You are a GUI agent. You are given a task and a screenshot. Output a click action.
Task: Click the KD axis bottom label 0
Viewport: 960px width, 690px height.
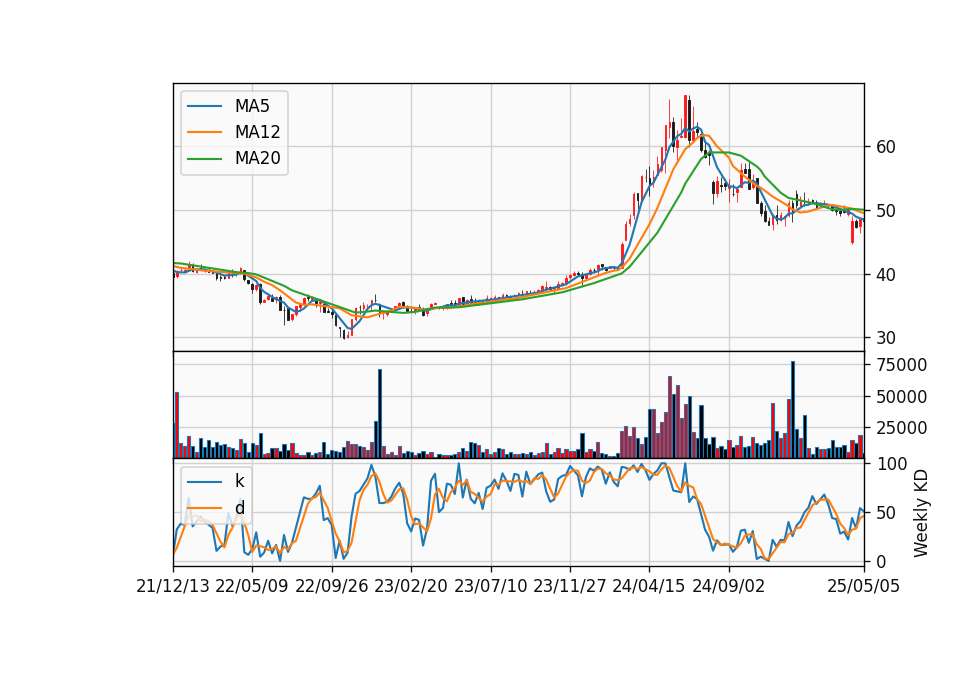[x=881, y=561]
